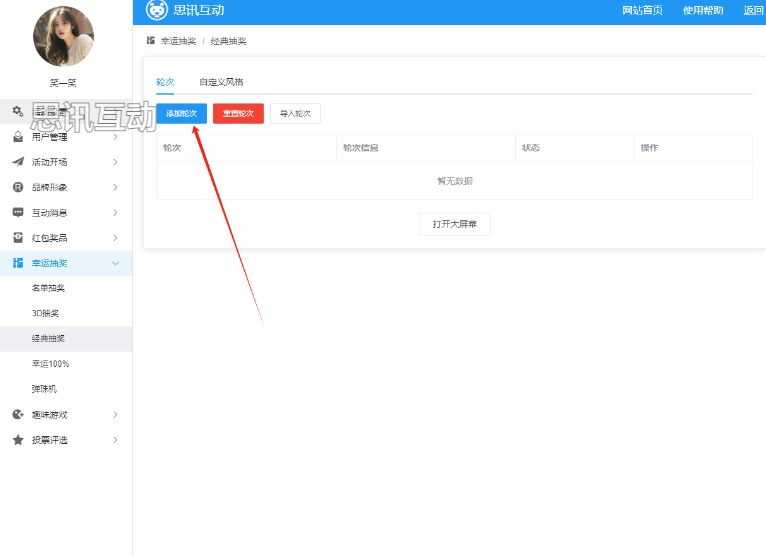Click the 幸运抽奖 menu icon

(x=18, y=263)
